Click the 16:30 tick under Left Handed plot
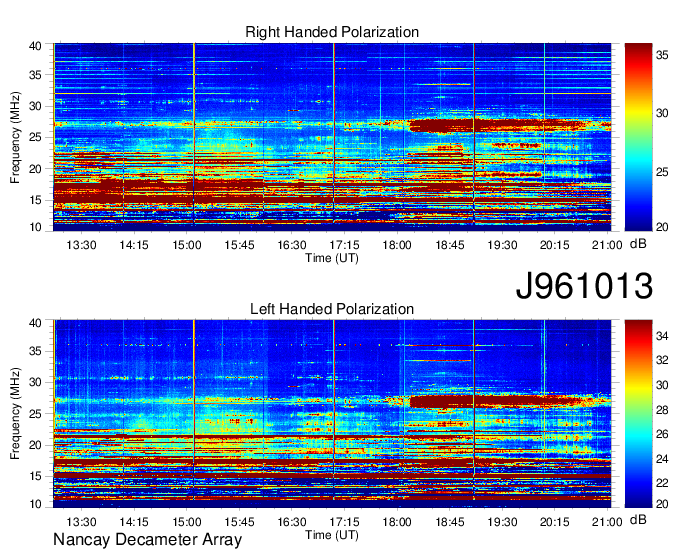Image resolution: width=680 pixels, height=552 pixels. pyautogui.click(x=291, y=522)
